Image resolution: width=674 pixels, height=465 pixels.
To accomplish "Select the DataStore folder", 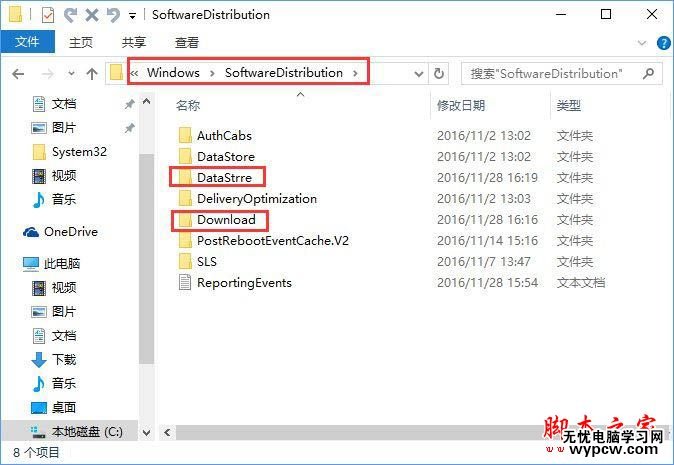I will [x=226, y=156].
